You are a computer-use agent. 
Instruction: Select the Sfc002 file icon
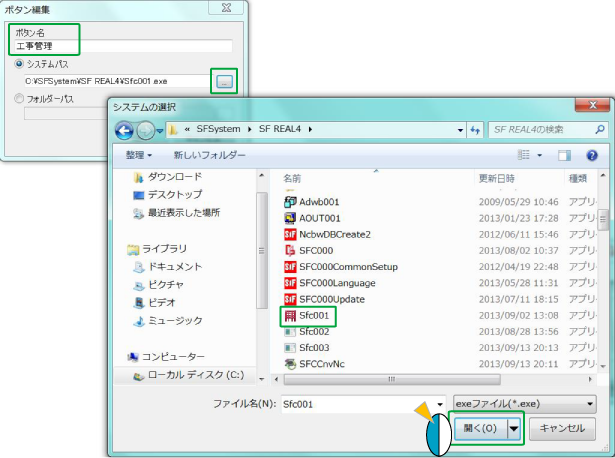(x=290, y=332)
